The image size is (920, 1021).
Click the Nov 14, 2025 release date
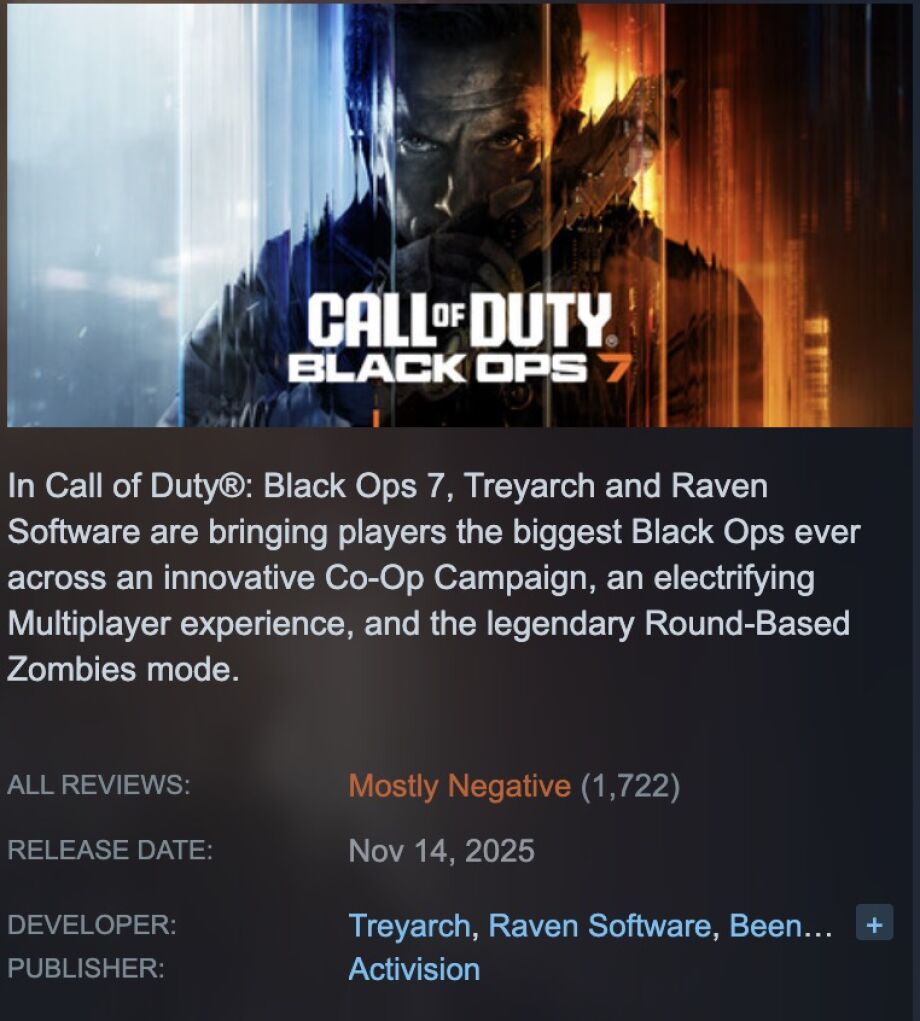point(441,850)
